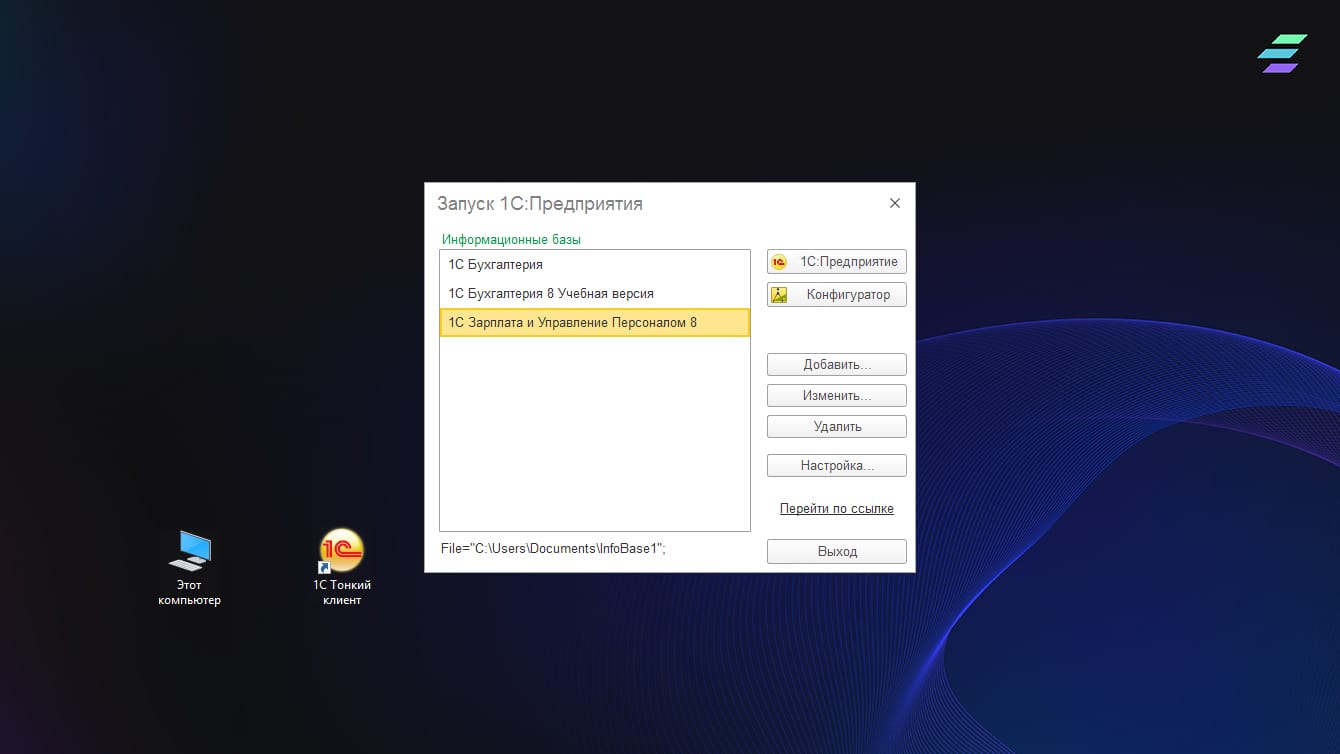
Task: Select the 1С Тонкий клиент desktop shortcut icon
Action: 341,551
